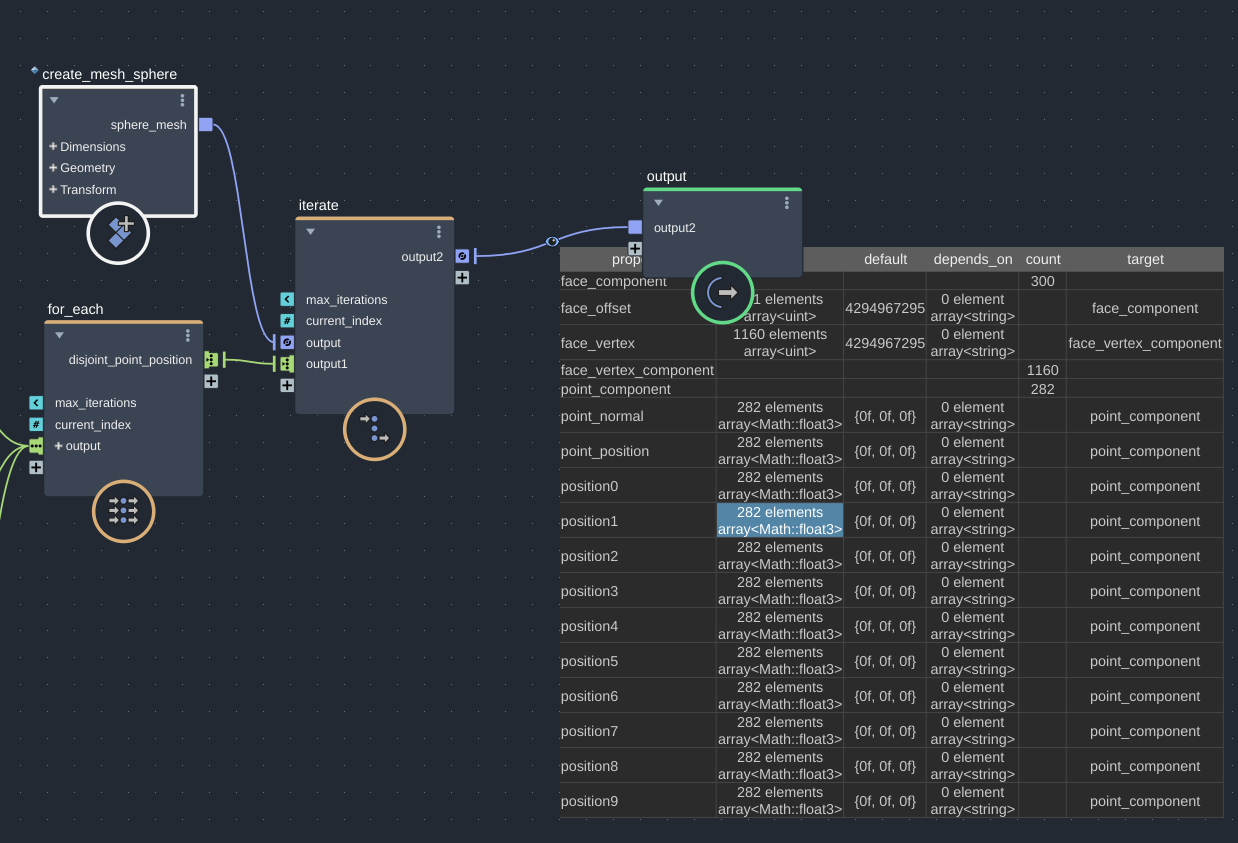The image size is (1238, 843).
Task: Collapse the create_mesh_sphere node
Action: point(54,100)
